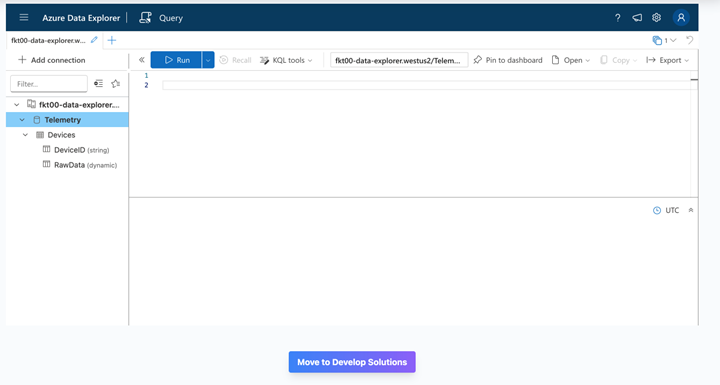
Task: Collapse the connection pane with double chevron
Action: click(x=141, y=60)
